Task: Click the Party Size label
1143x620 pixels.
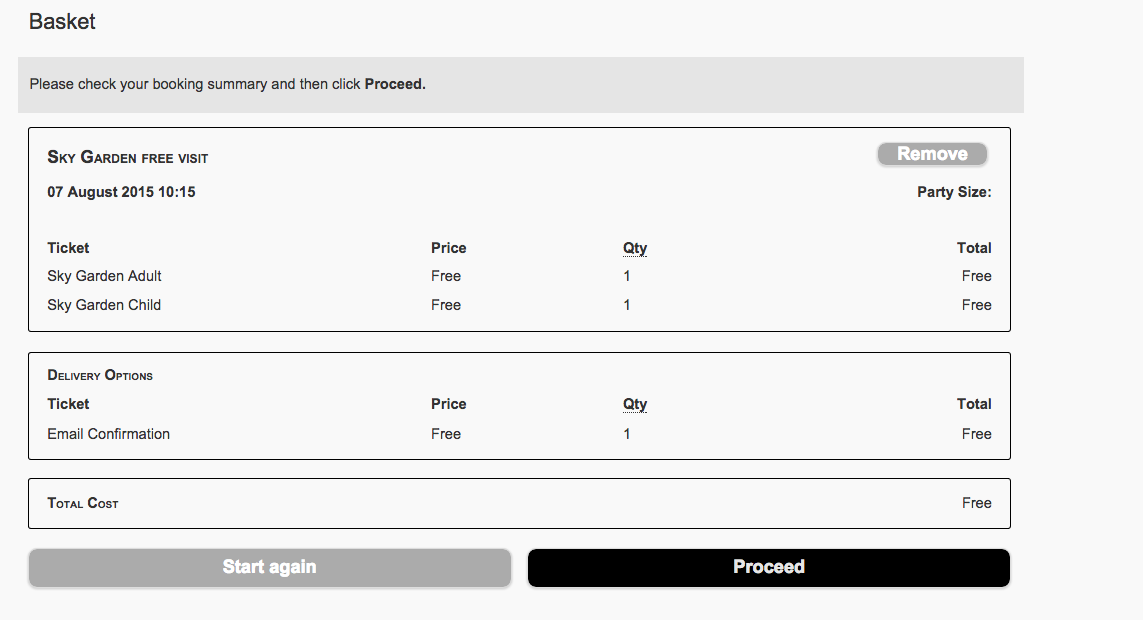Action: (954, 192)
